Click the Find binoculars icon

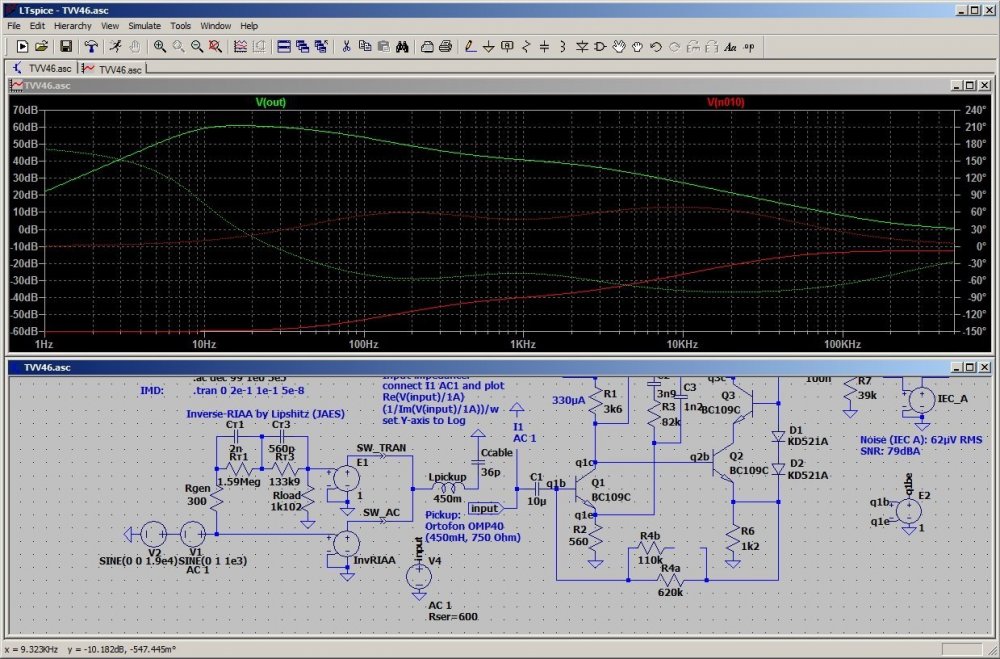401,47
